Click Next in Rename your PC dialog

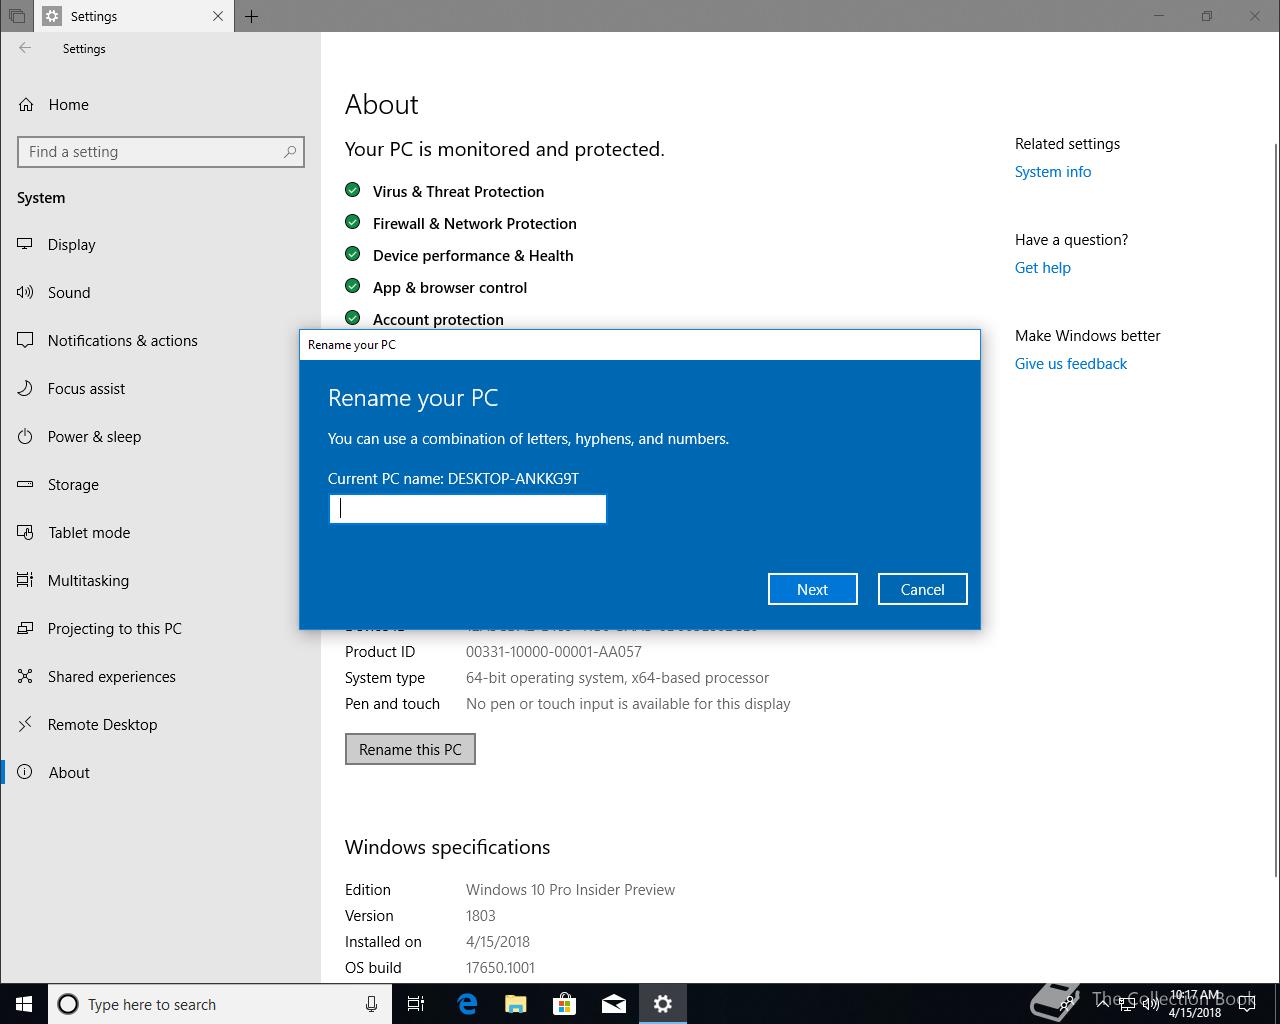(x=812, y=589)
